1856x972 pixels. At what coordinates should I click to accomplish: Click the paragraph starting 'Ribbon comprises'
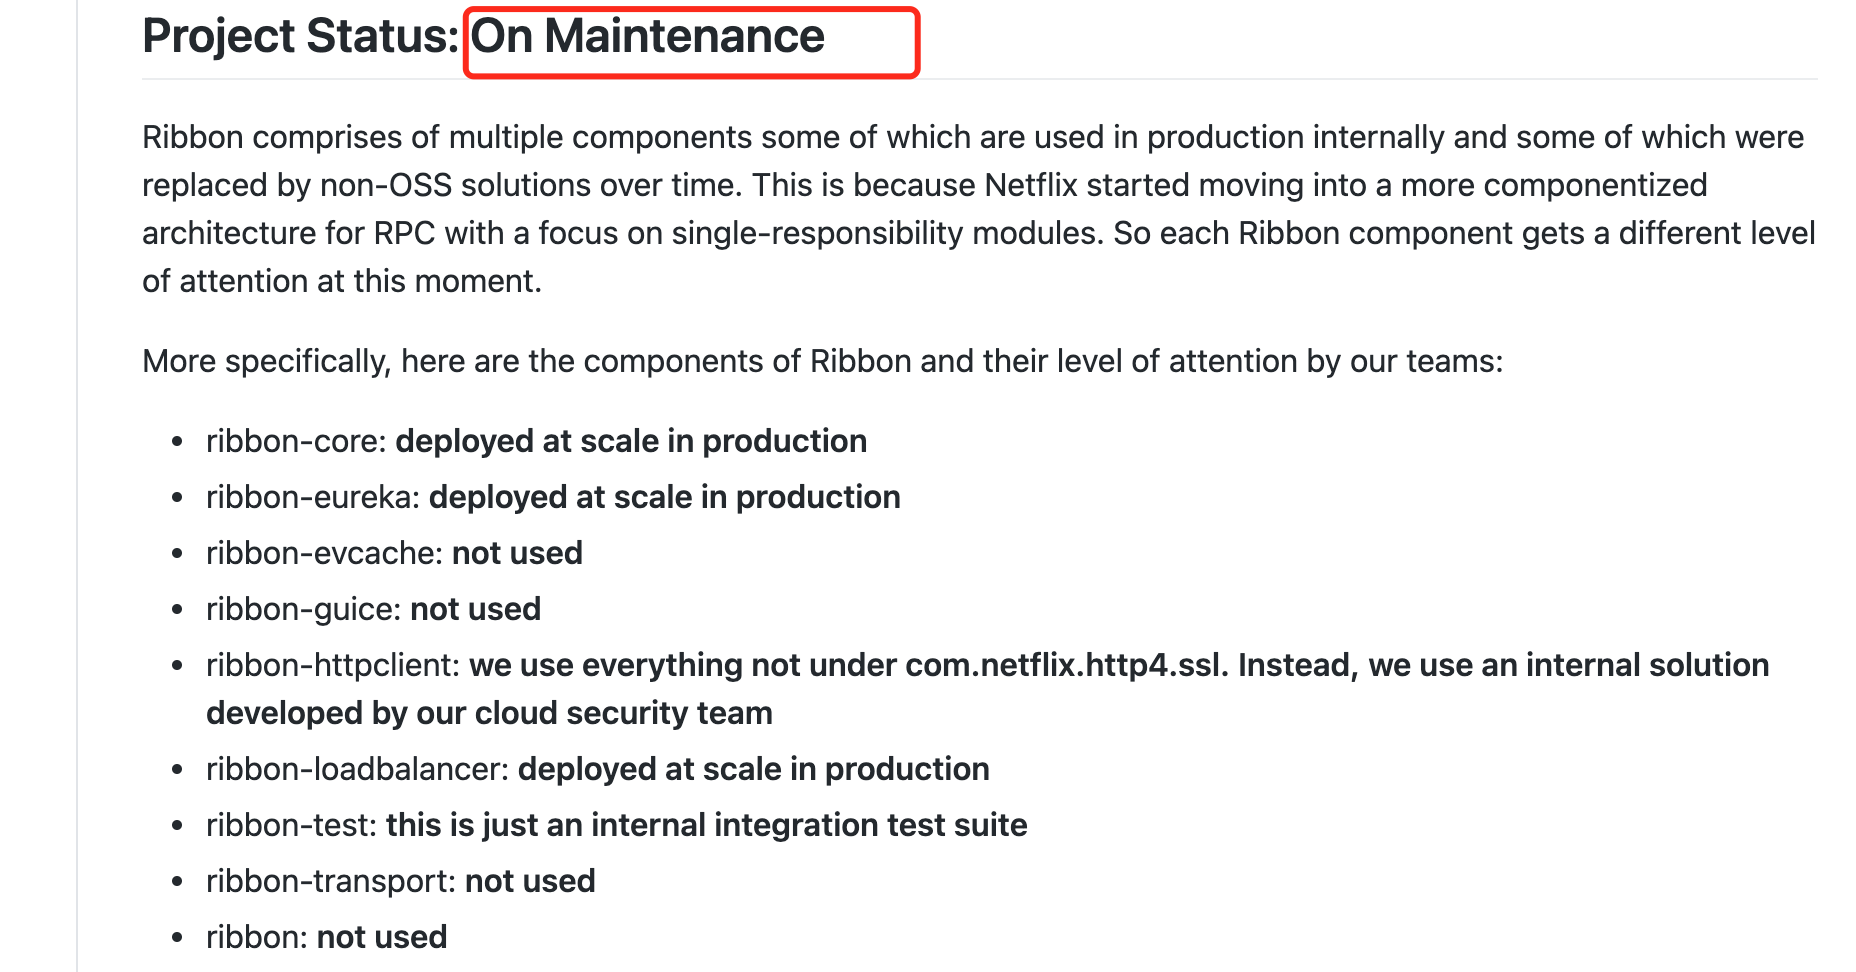[x=978, y=209]
